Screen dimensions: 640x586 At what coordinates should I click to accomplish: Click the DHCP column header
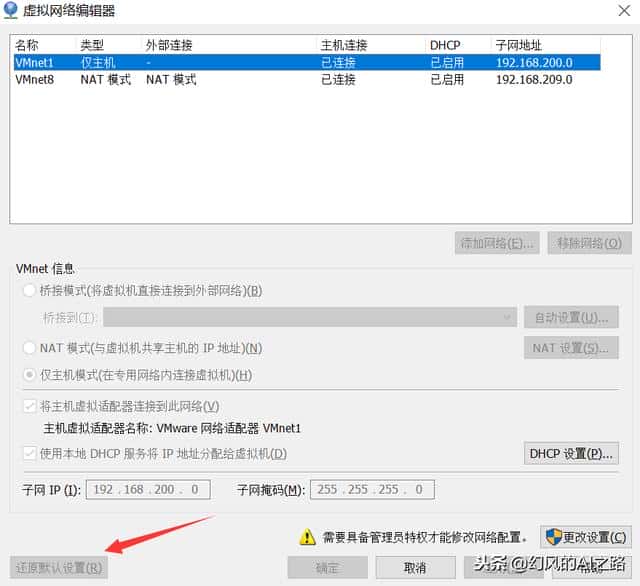coord(458,45)
